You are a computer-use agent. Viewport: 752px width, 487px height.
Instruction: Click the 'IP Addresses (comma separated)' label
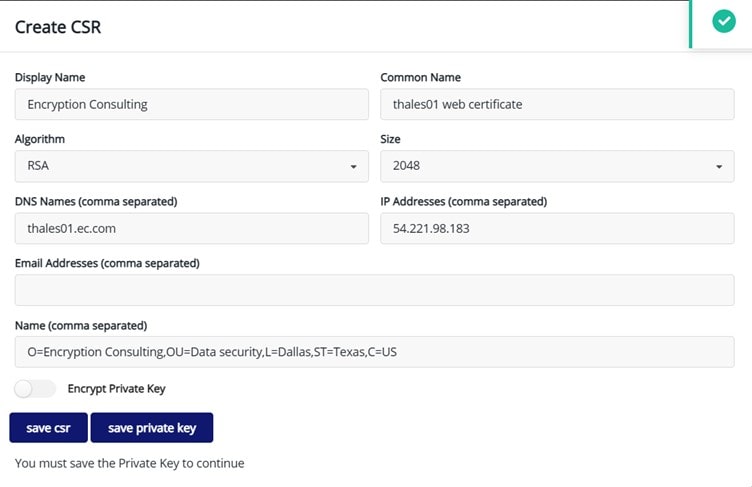pos(463,201)
